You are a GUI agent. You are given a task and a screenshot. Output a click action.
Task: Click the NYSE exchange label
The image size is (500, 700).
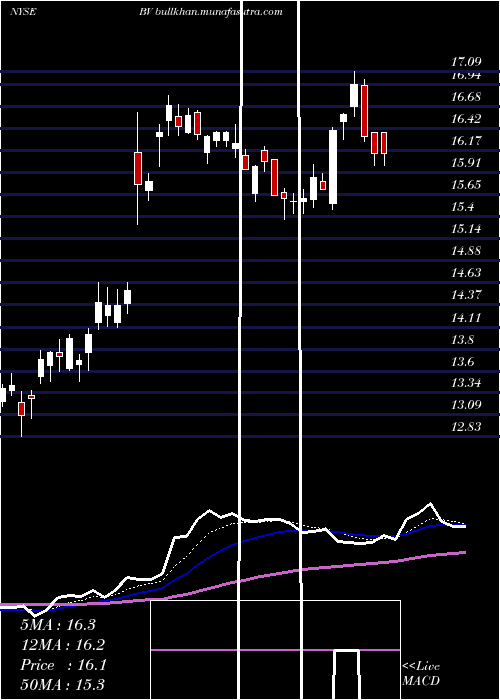(23, 12)
